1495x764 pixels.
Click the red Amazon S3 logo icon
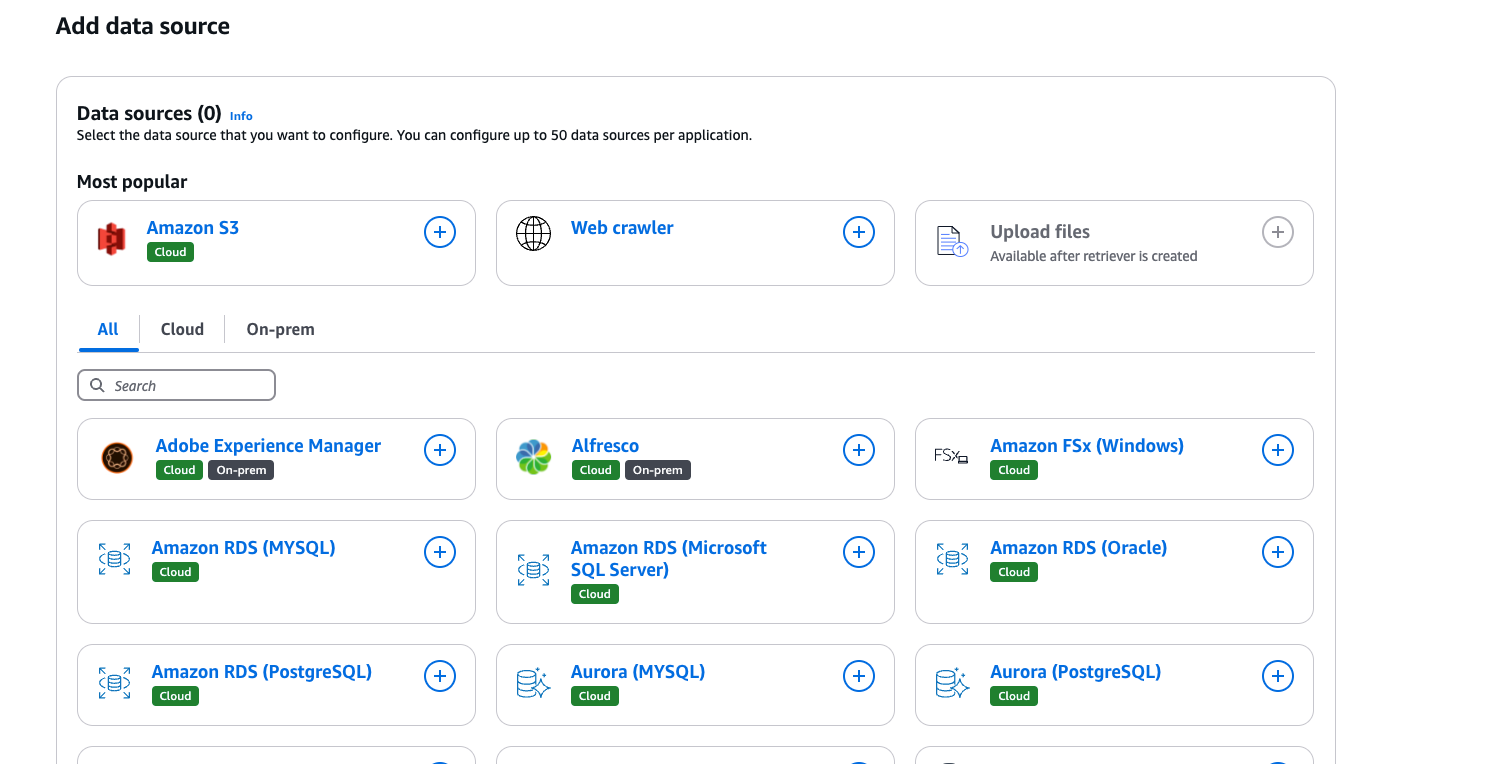111,239
